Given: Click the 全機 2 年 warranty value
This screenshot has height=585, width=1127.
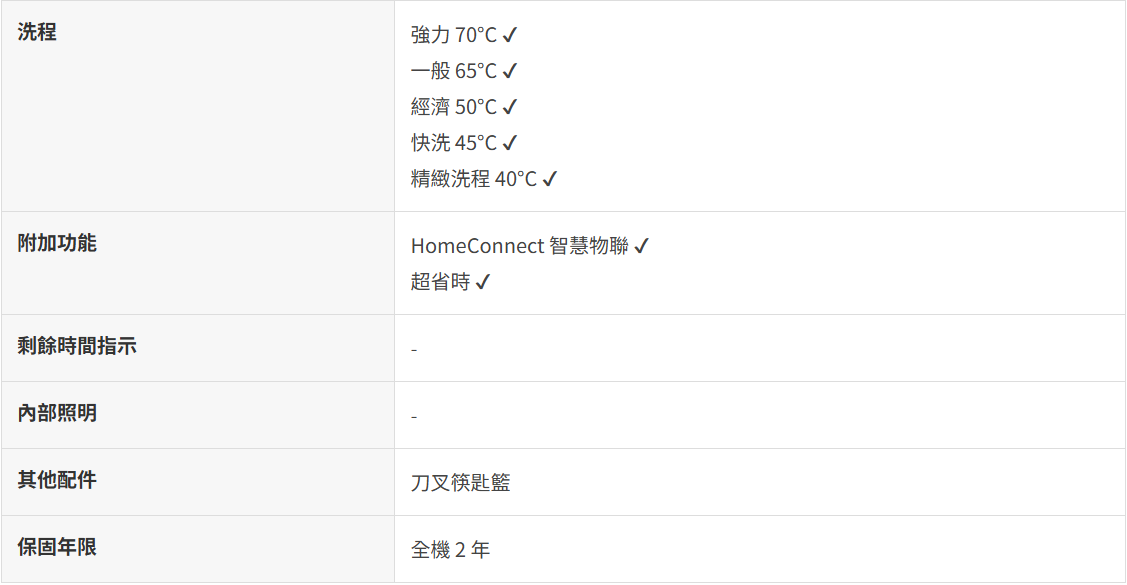Looking at the screenshot, I should coord(450,550).
